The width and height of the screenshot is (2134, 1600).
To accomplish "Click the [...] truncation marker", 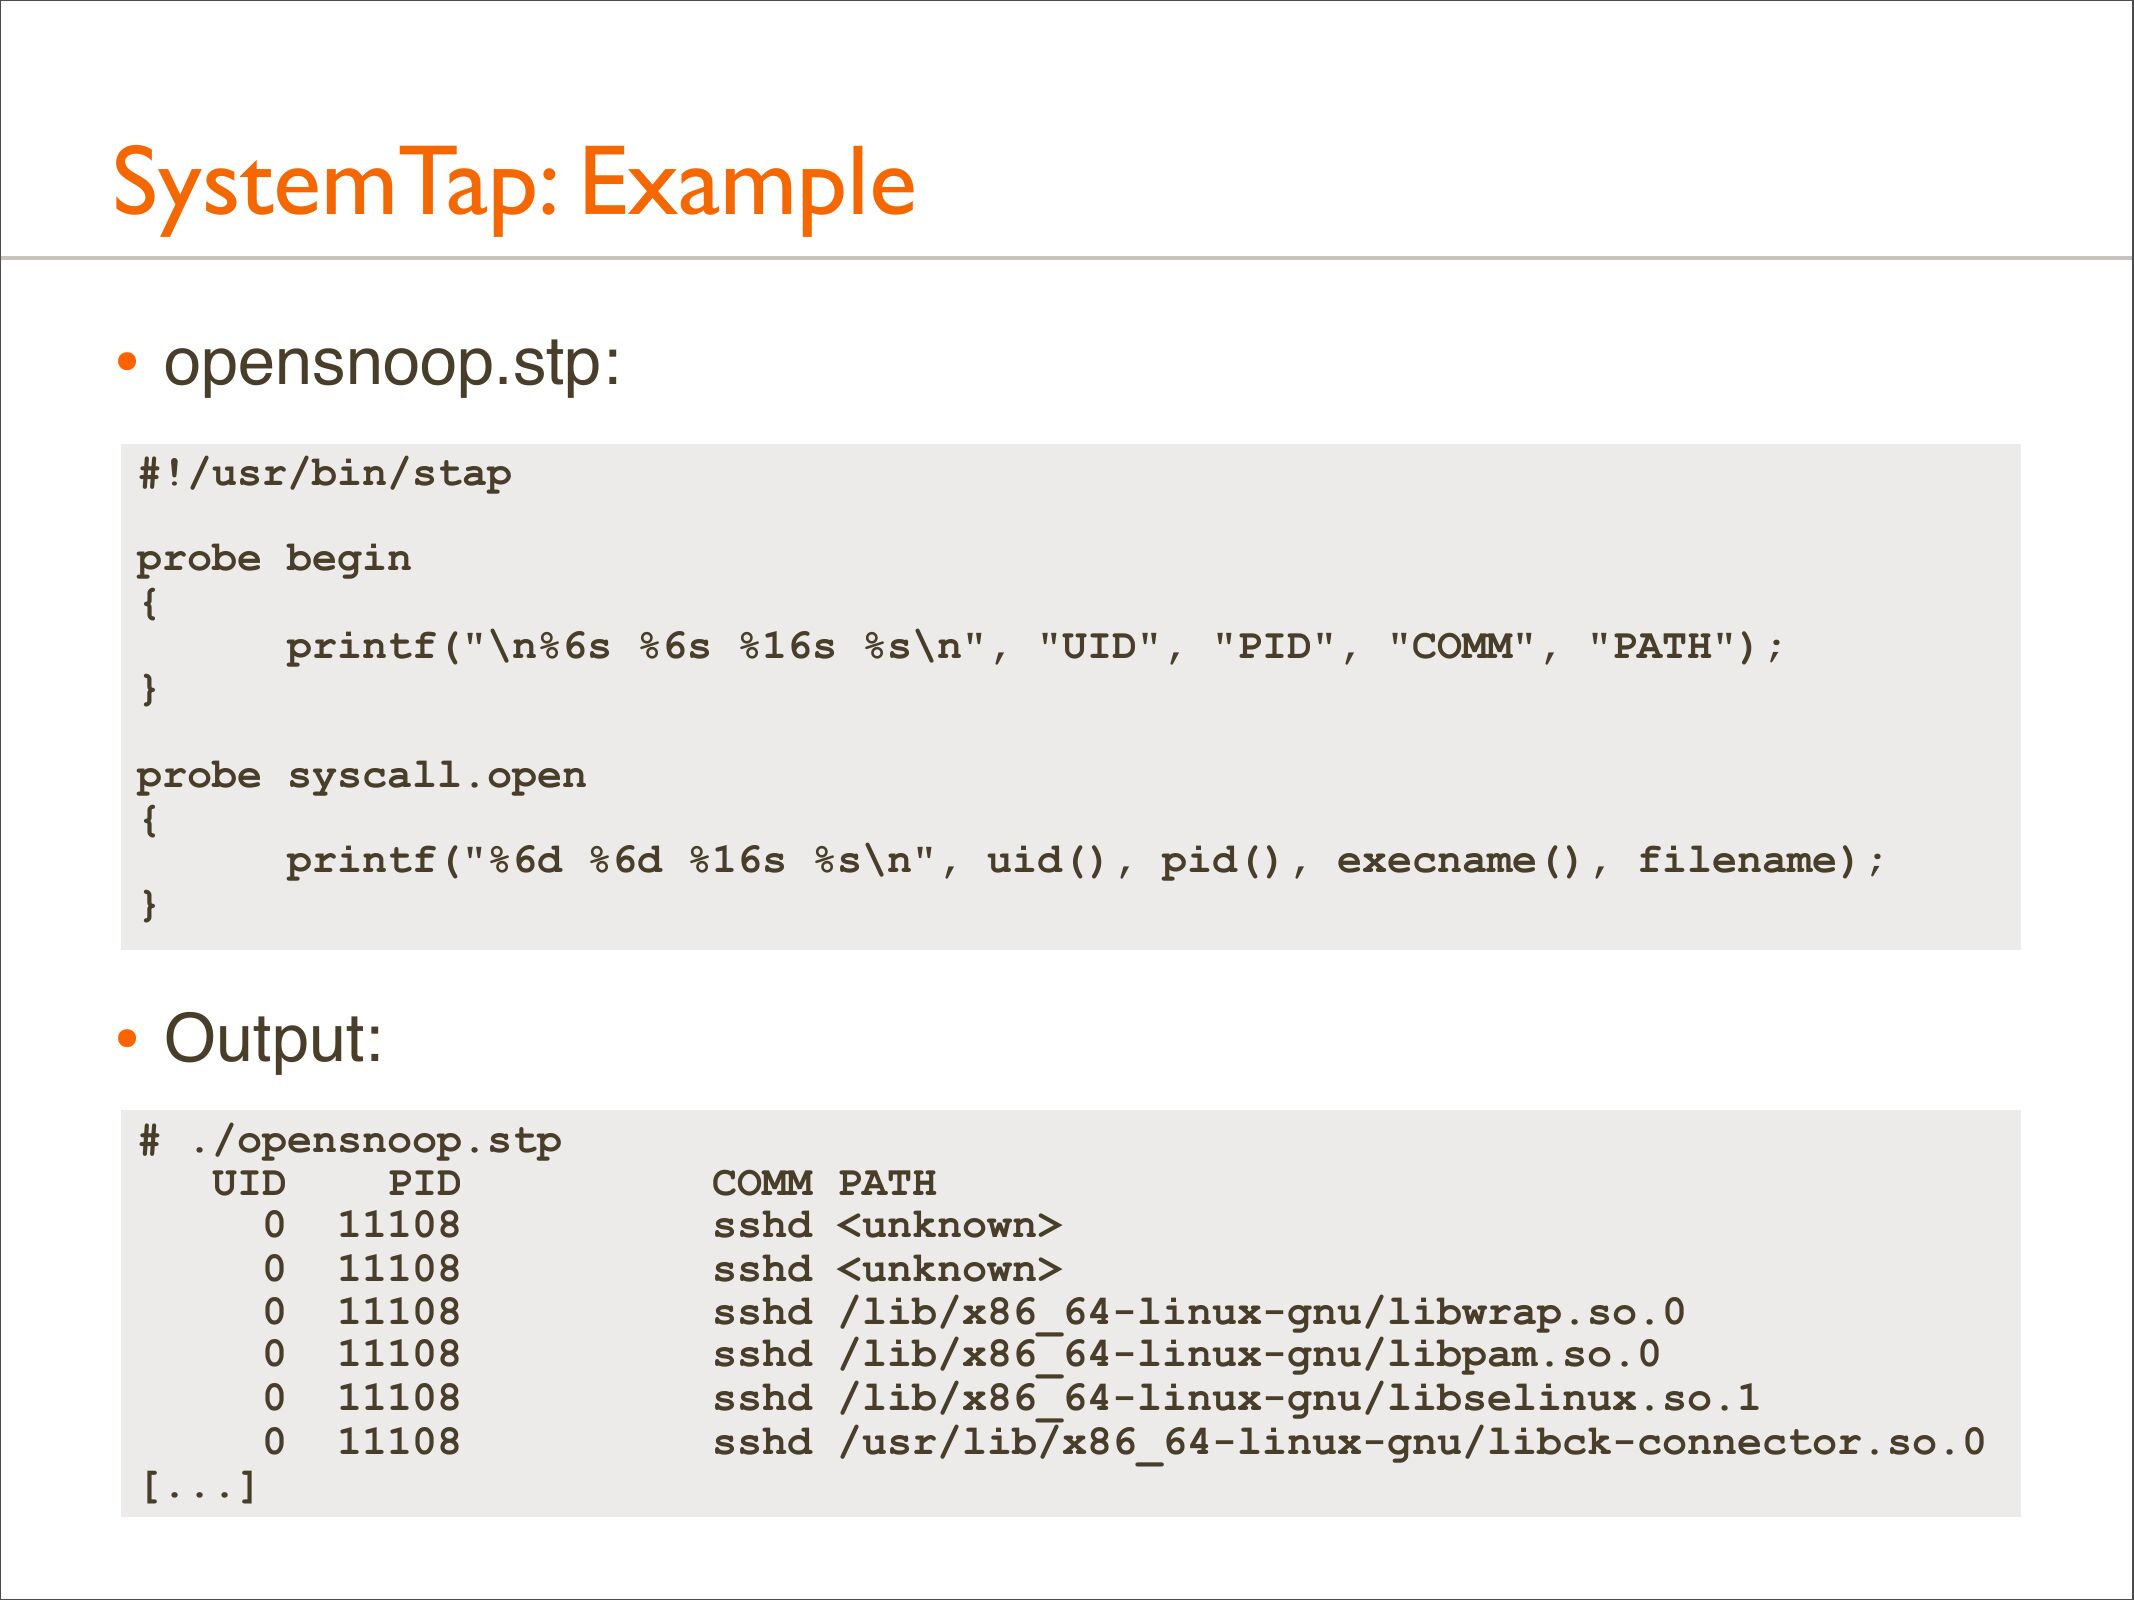I will (x=199, y=1486).
